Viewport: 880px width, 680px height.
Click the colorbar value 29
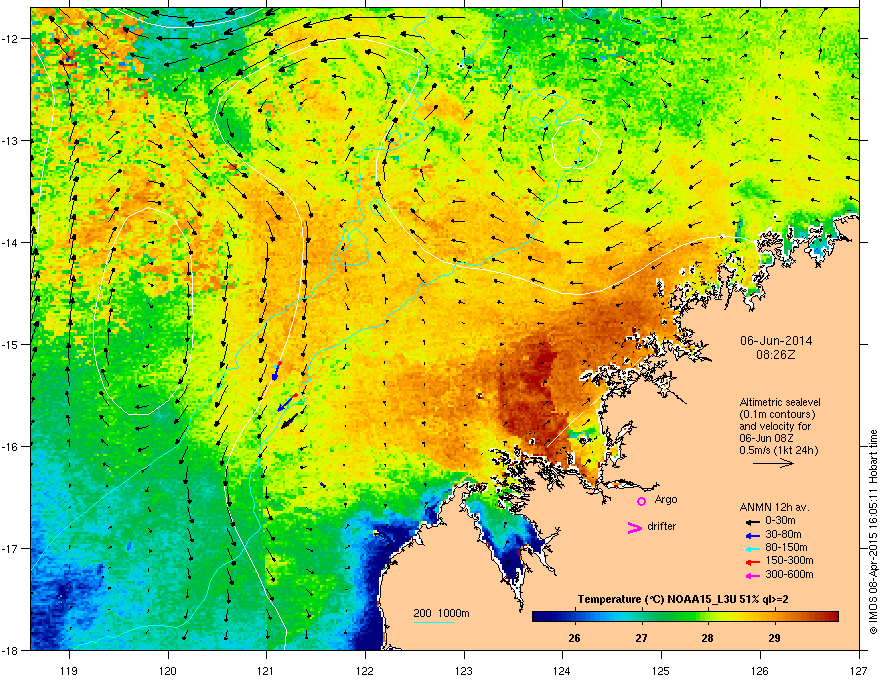pos(774,638)
